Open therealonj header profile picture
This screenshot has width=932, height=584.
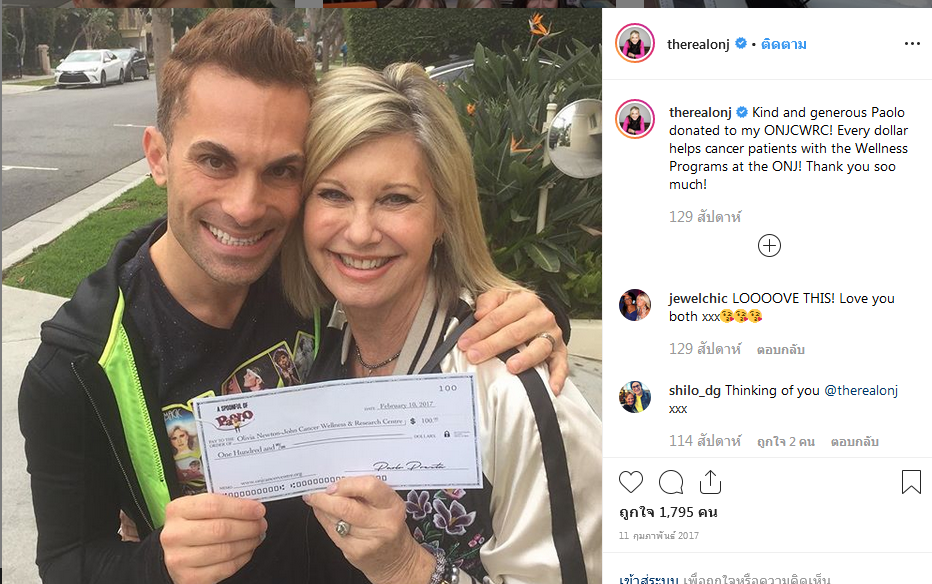pos(635,43)
